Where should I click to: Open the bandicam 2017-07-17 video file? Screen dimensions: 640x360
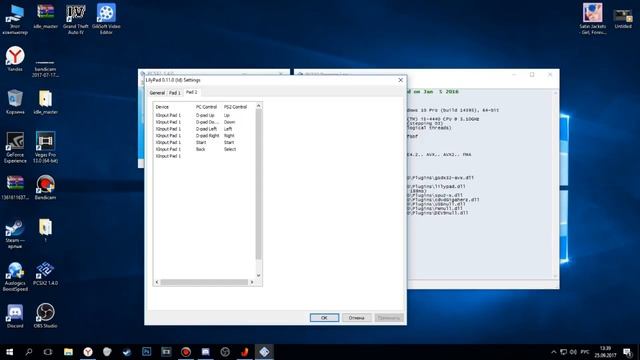click(45, 68)
